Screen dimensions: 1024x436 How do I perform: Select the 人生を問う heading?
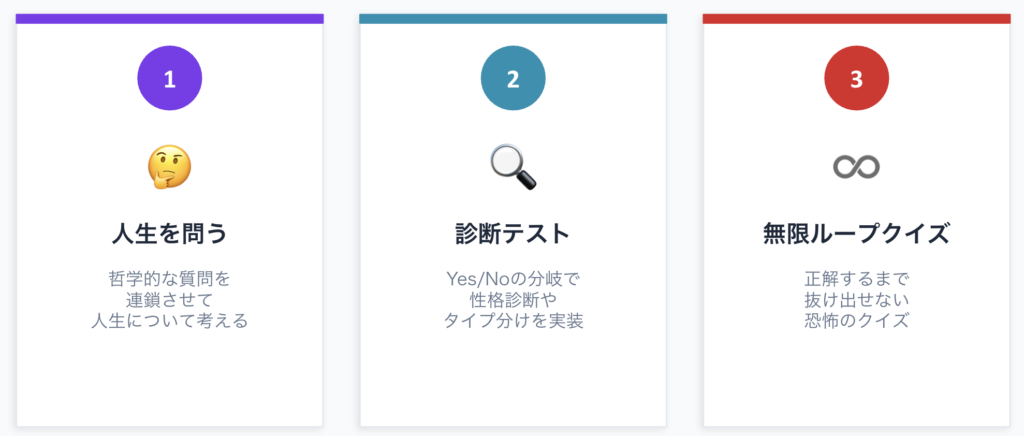169,234
